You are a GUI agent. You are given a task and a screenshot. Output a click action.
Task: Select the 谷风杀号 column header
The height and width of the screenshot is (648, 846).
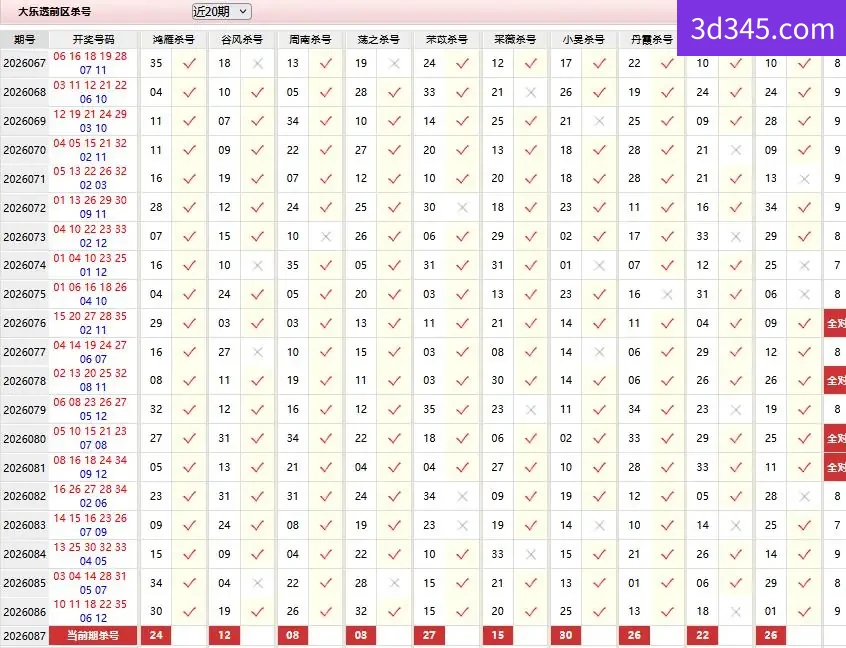click(x=242, y=39)
